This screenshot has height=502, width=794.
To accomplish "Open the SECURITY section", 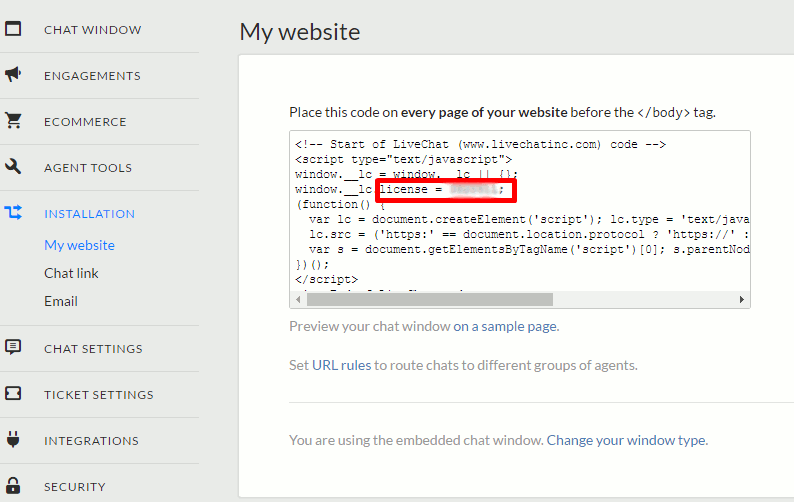I will pyautogui.click(x=75, y=487).
